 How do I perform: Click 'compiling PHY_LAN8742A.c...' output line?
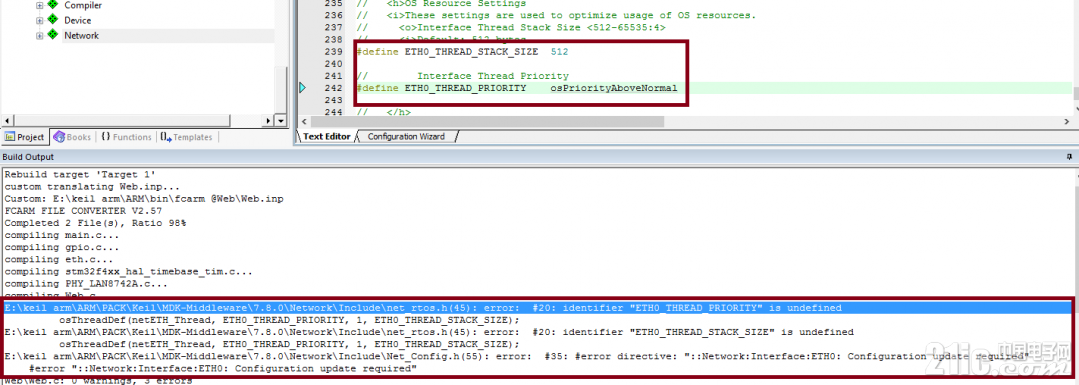(x=86, y=284)
